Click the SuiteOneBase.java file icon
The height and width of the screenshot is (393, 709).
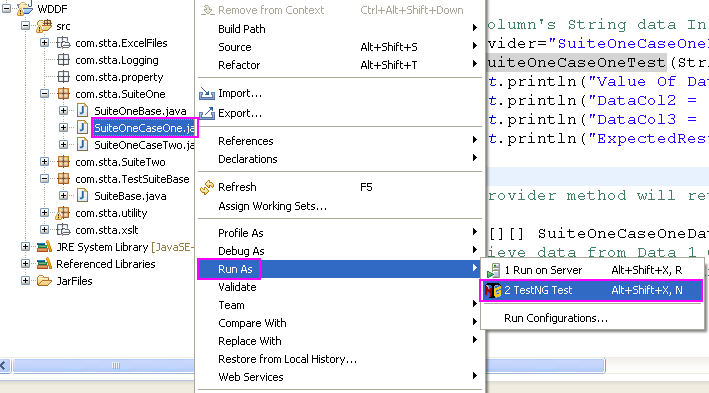pos(82,111)
